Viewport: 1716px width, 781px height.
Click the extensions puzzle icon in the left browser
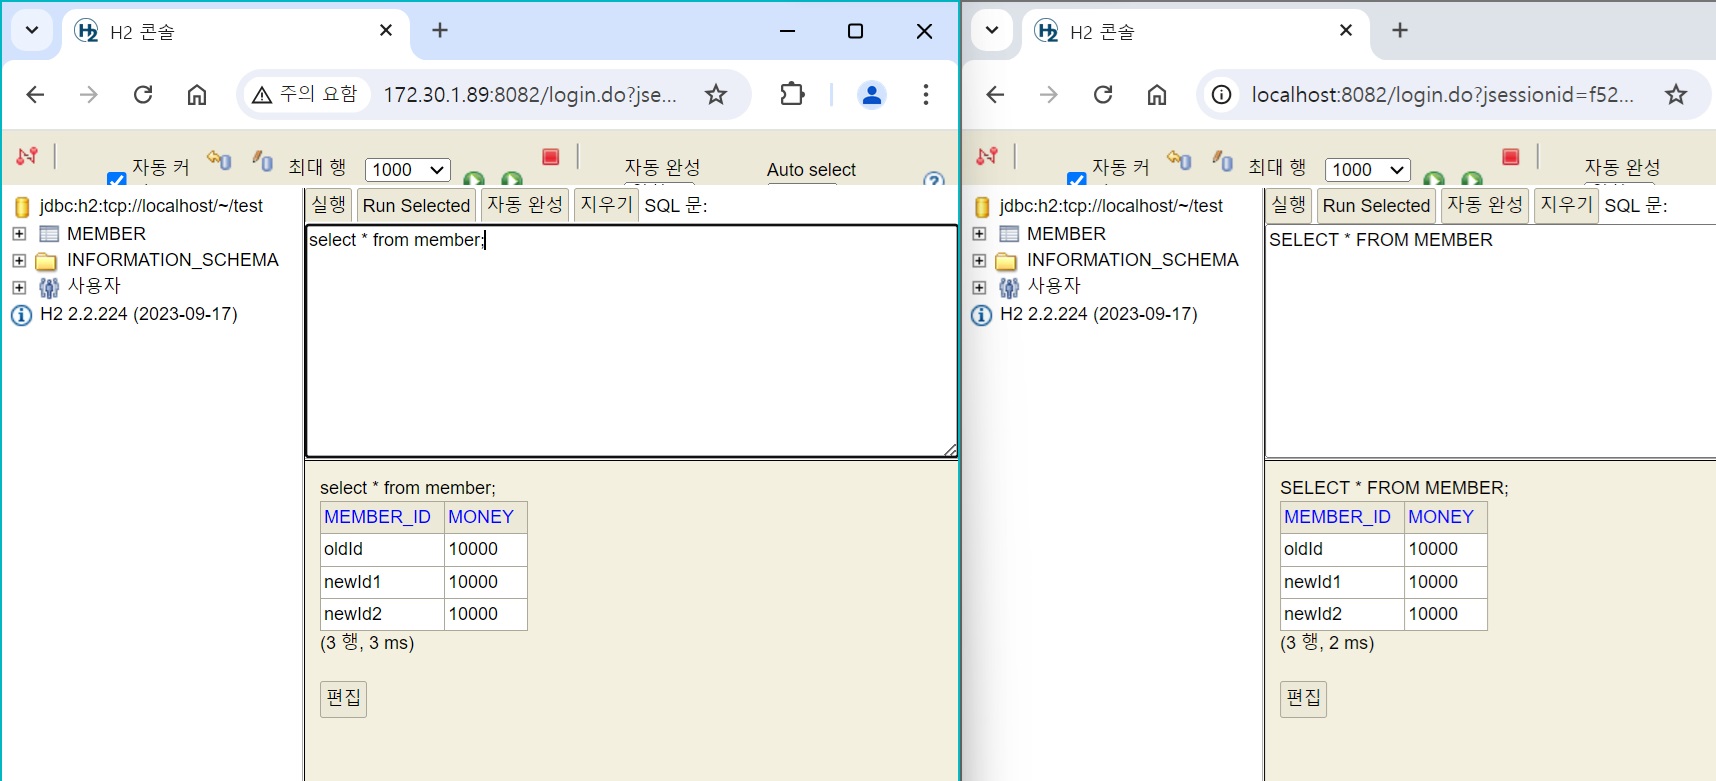[792, 94]
